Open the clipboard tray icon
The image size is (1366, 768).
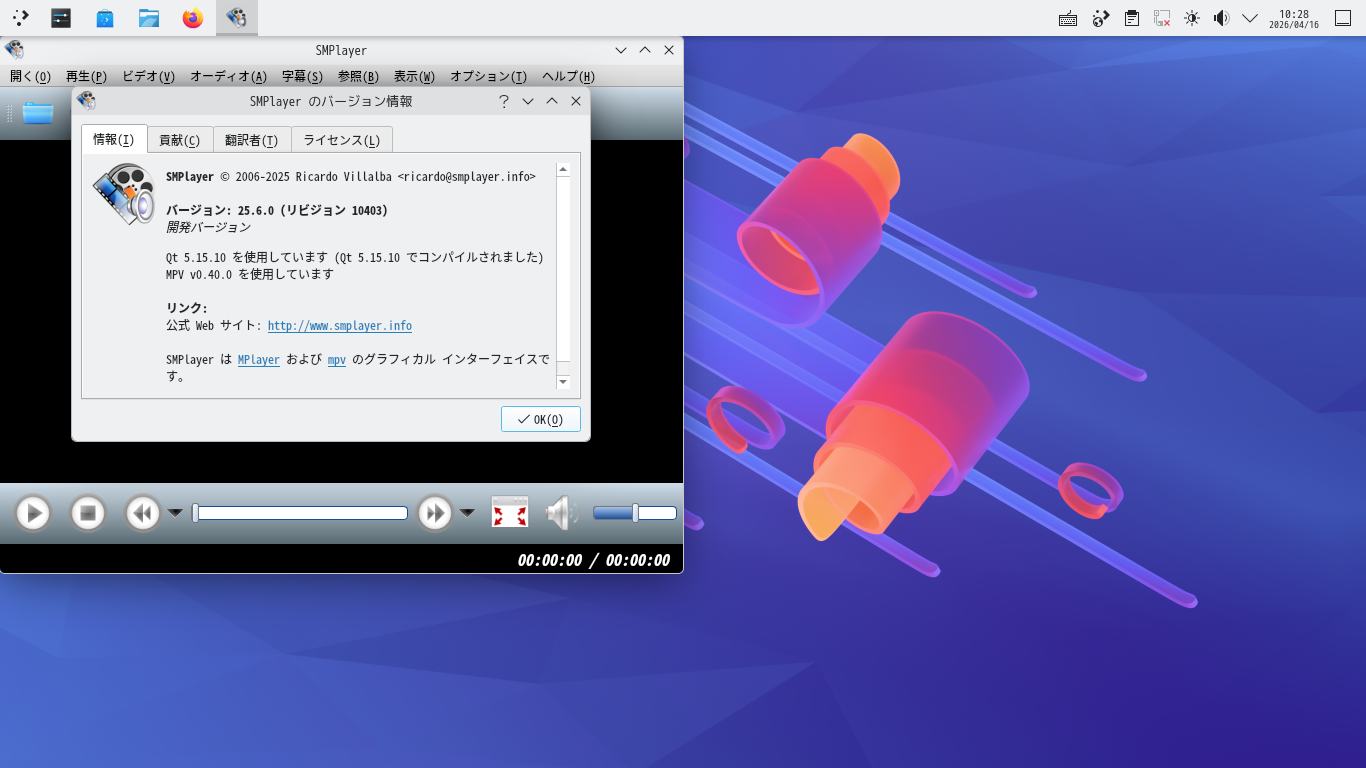1131,18
